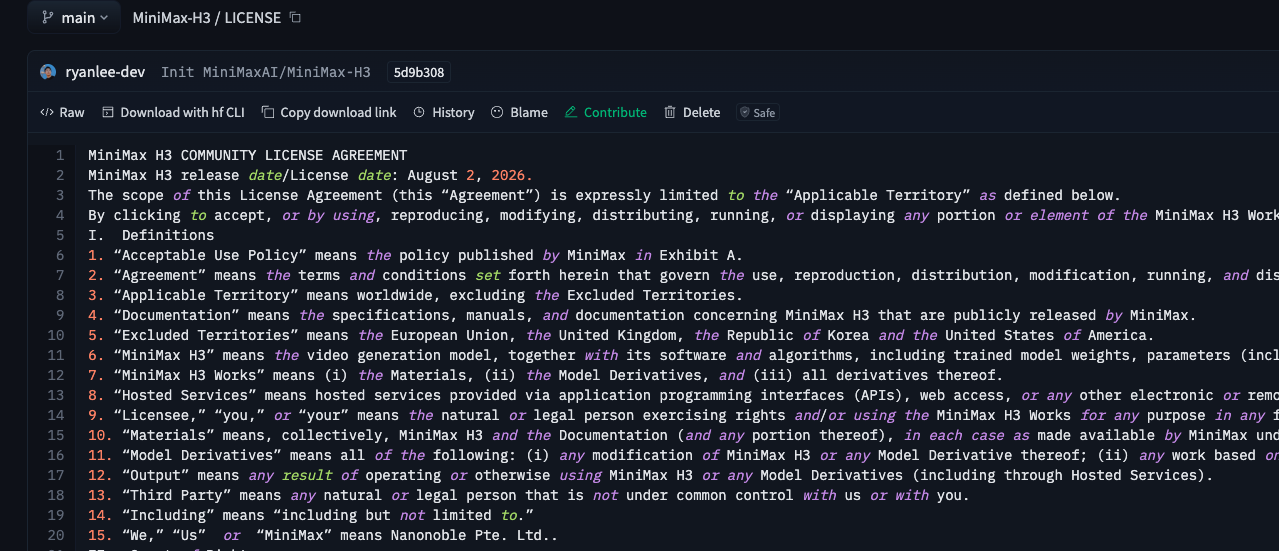
Task: Click the History clock icon
Action: pos(419,112)
